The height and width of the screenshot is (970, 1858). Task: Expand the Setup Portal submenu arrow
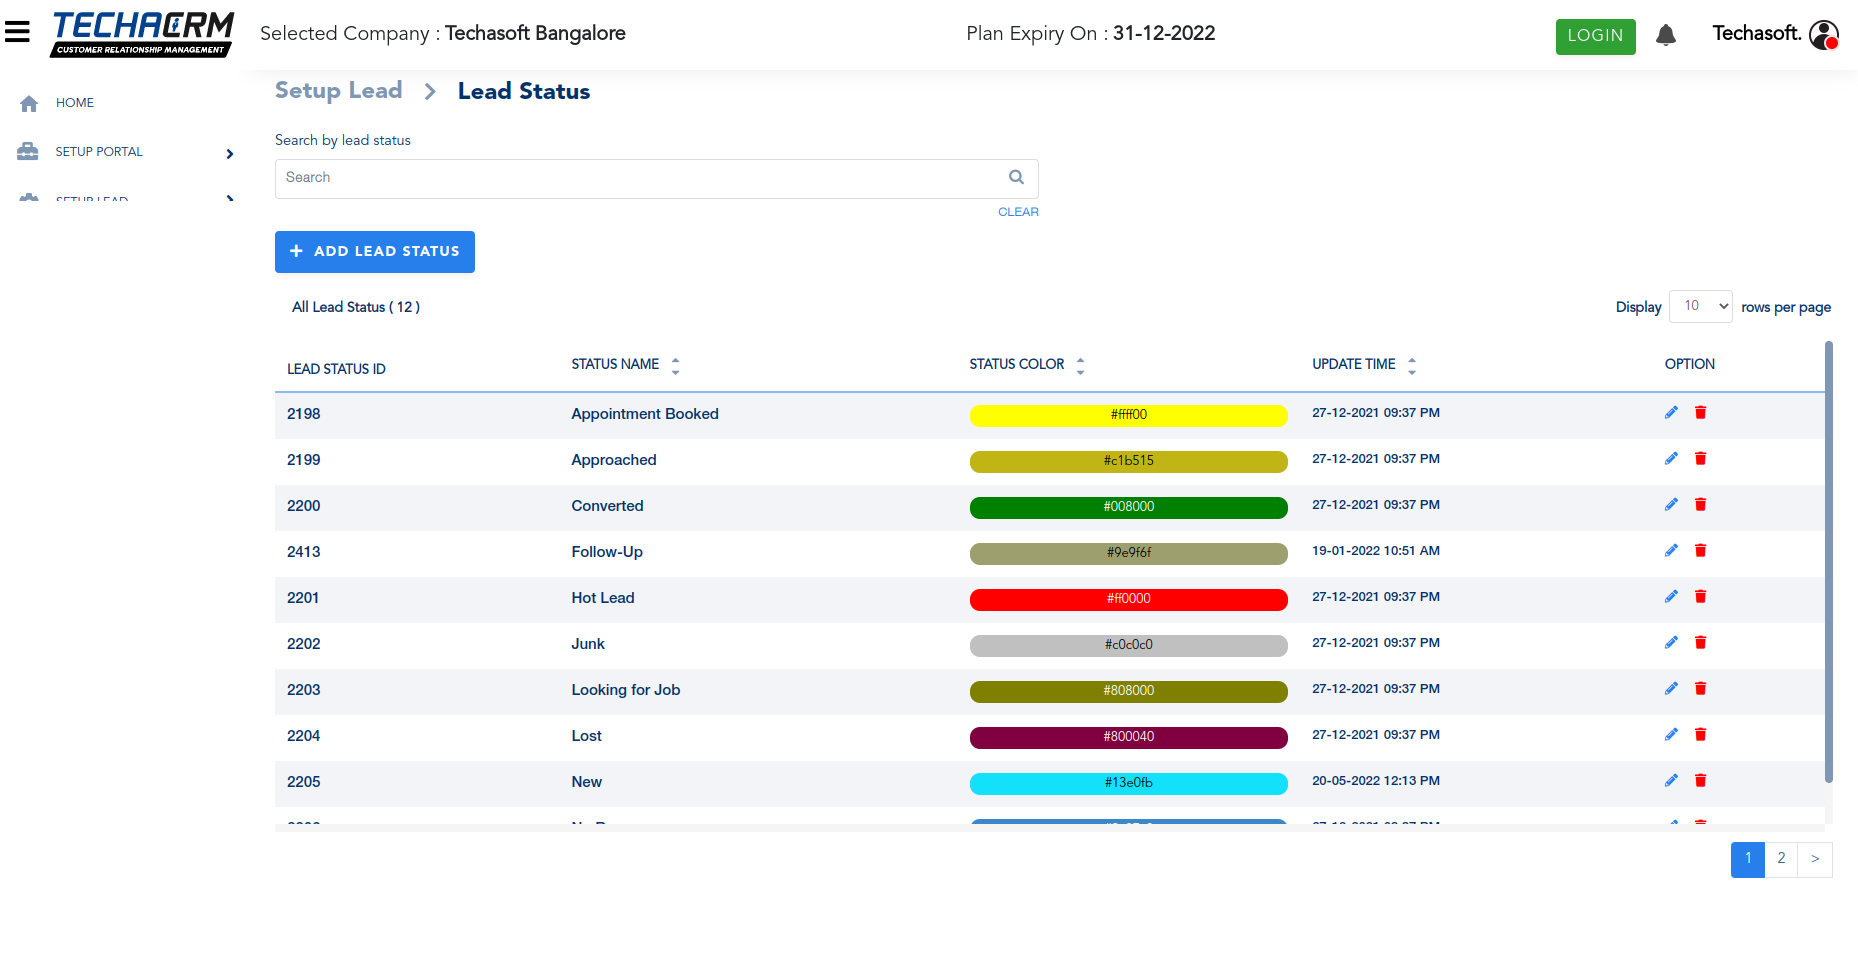tap(230, 153)
